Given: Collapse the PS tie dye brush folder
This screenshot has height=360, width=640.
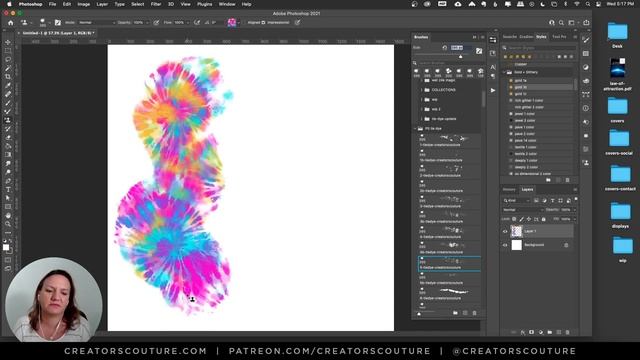Looking at the screenshot, I should coord(416,129).
